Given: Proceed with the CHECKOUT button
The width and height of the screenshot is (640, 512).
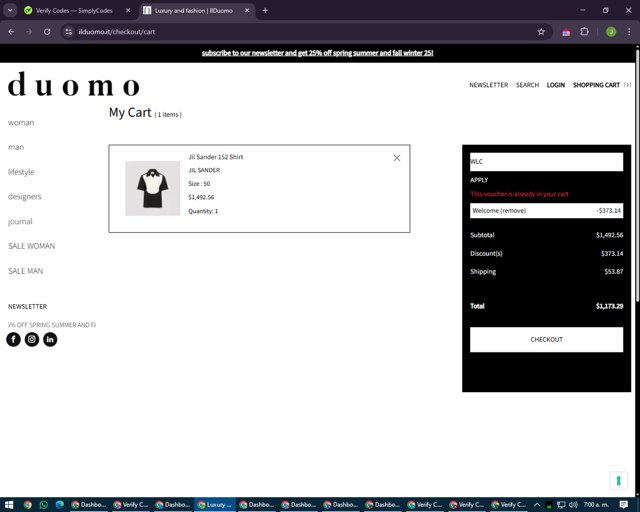Looking at the screenshot, I should [x=546, y=339].
